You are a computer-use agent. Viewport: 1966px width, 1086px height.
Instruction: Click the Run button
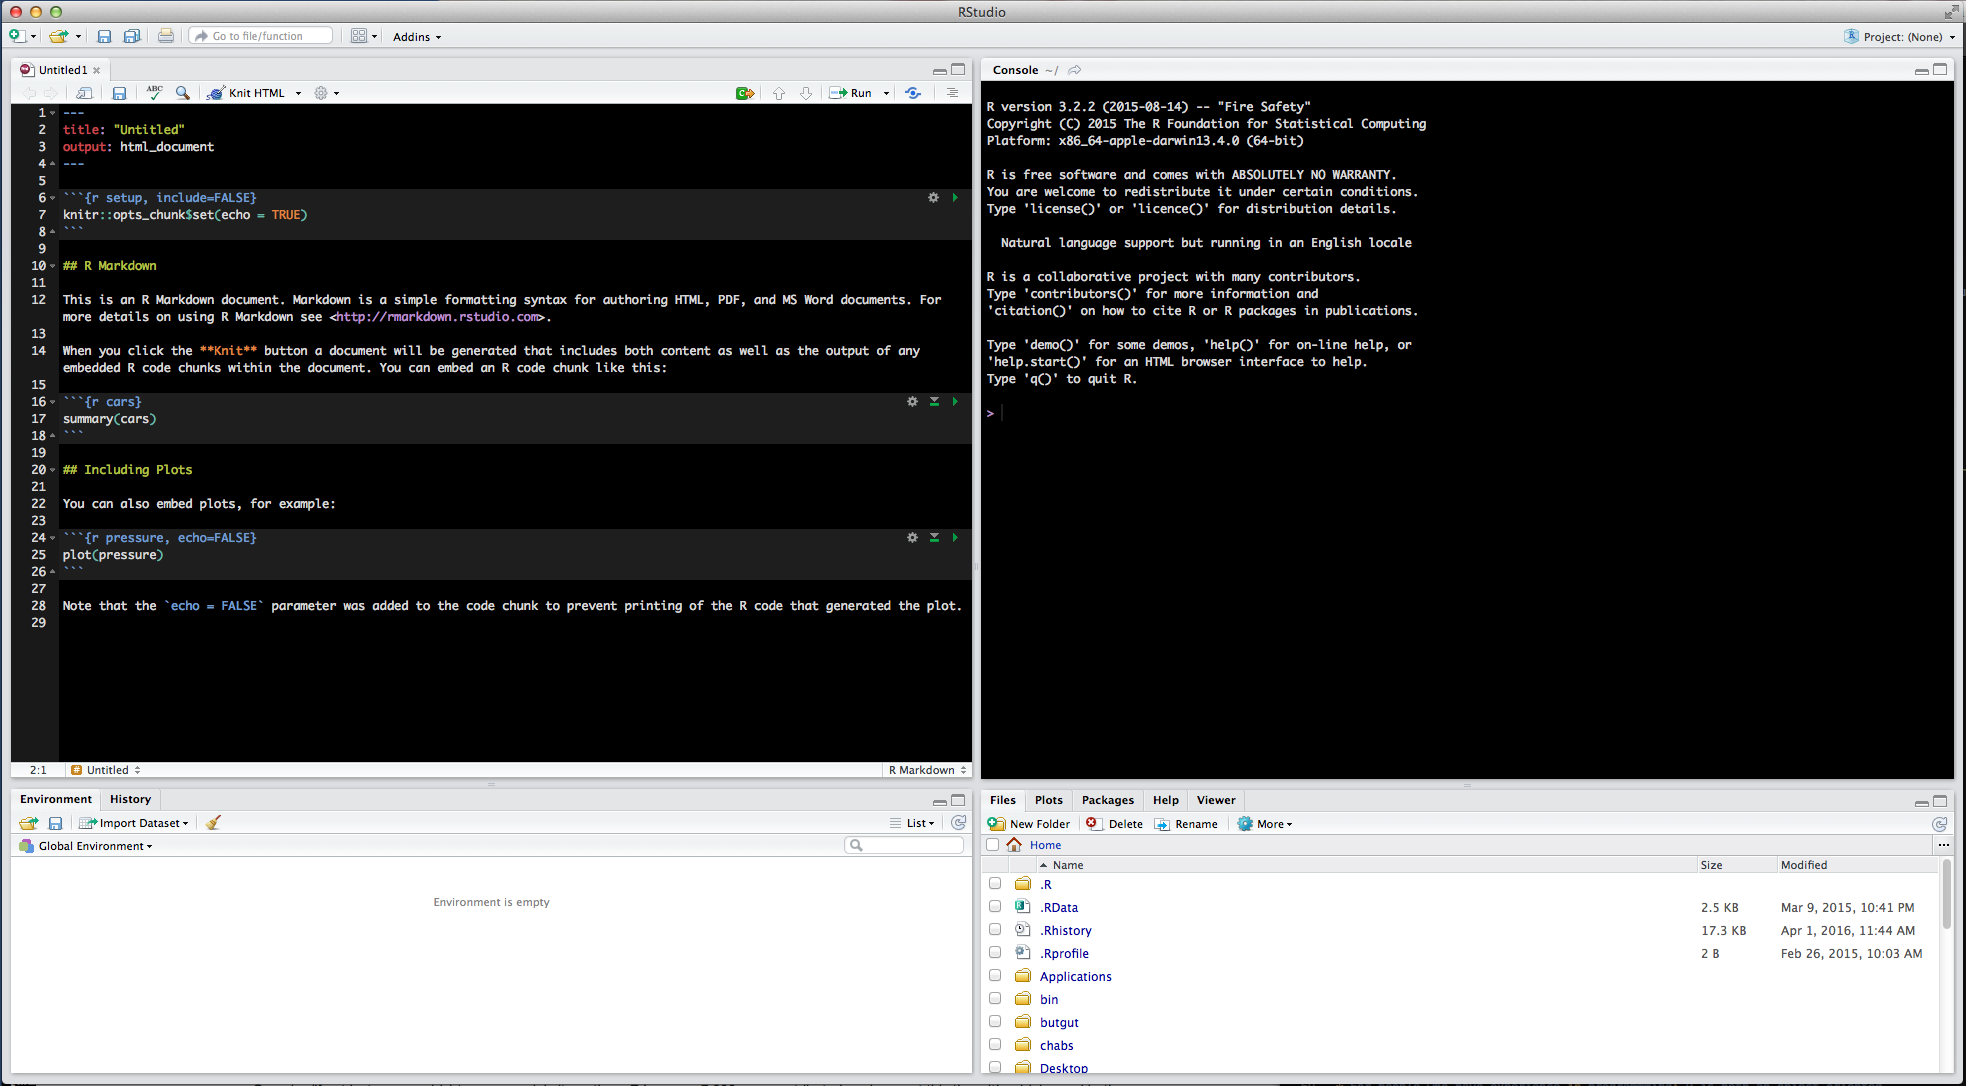coord(851,93)
